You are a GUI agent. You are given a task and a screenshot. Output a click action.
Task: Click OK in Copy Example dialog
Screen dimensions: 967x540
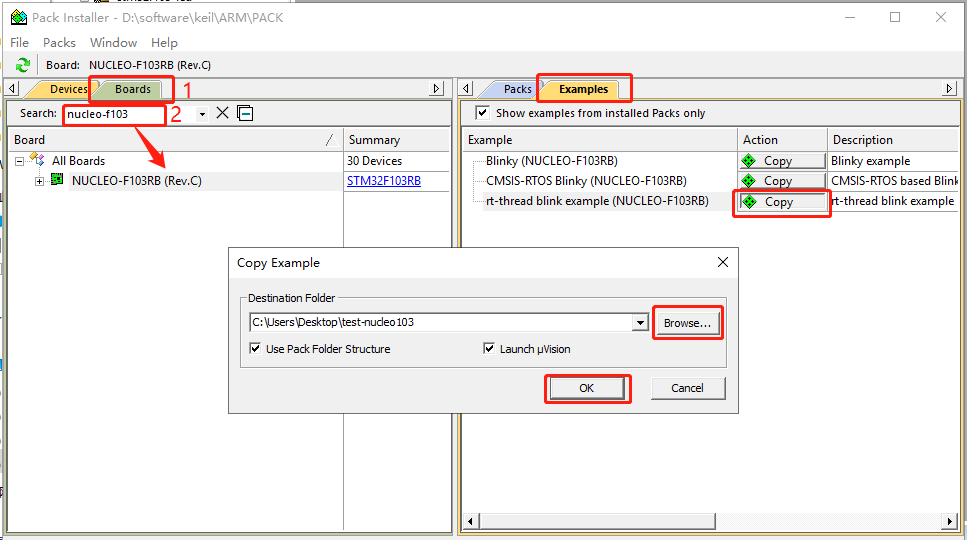pyautogui.click(x=586, y=388)
